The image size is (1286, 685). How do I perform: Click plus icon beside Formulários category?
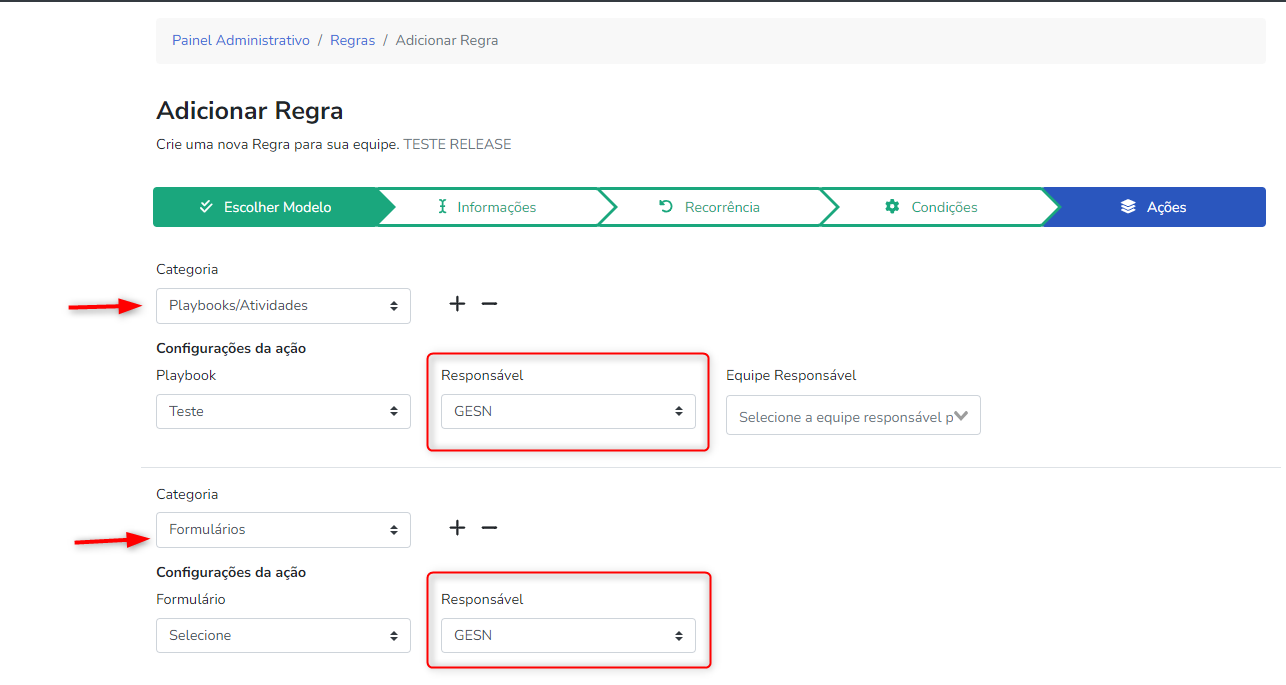457,528
